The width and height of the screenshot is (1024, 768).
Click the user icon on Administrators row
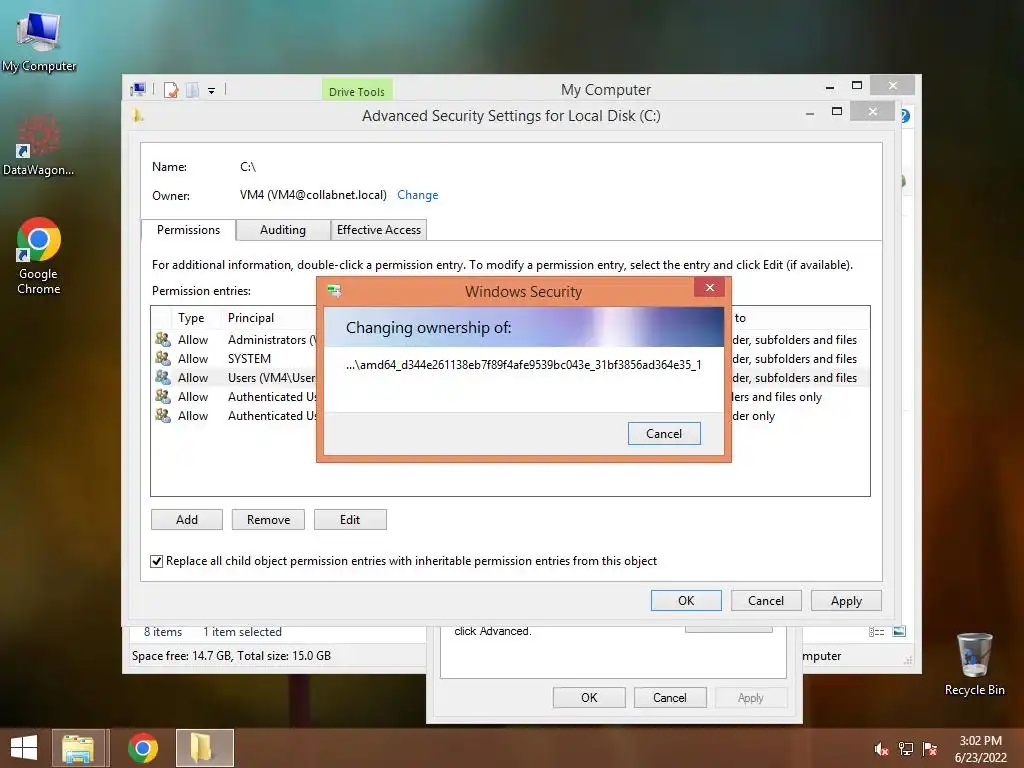point(163,340)
